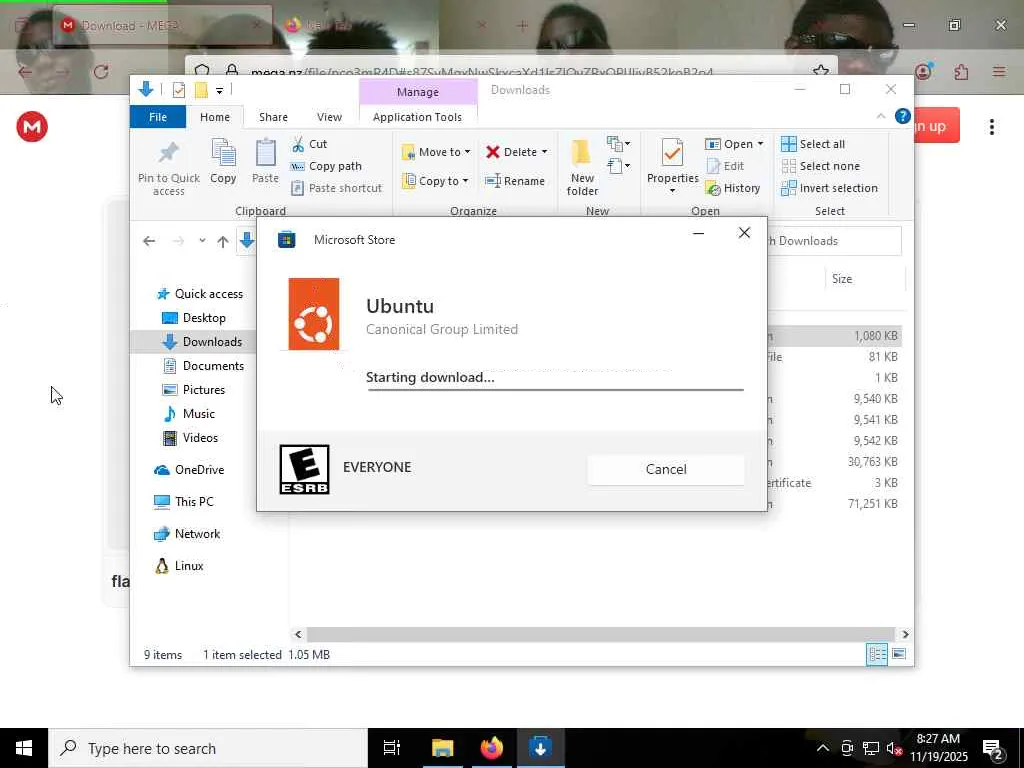Open MEGA page three-dot menu

(991, 127)
